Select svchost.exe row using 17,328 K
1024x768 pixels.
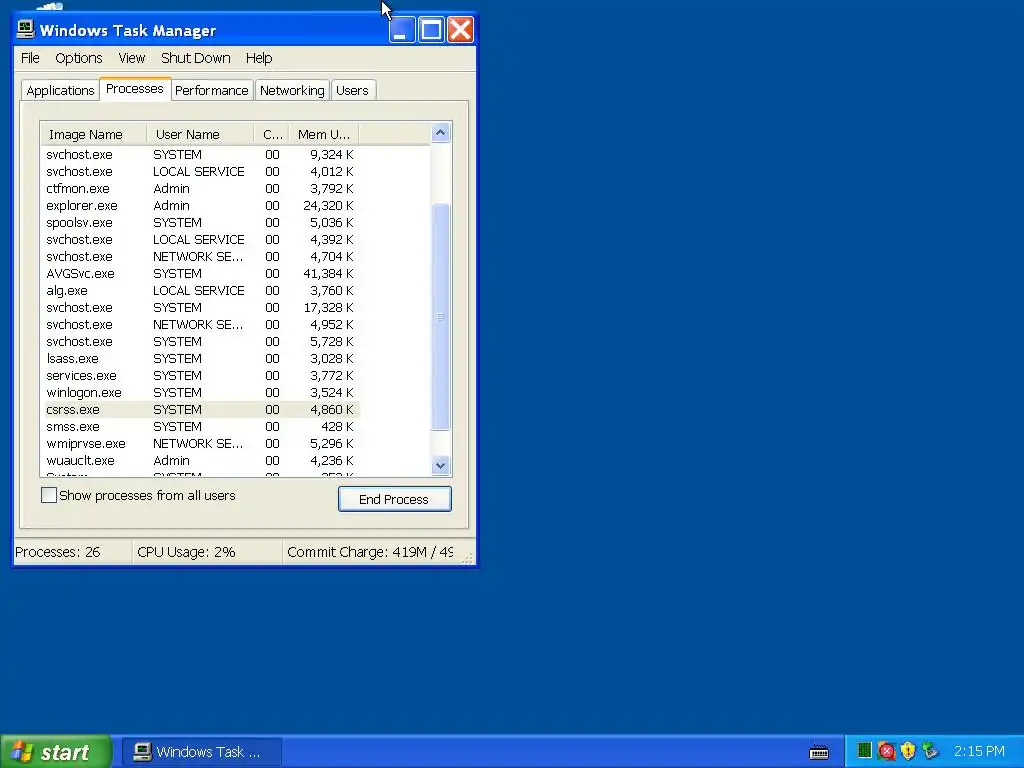(200, 308)
